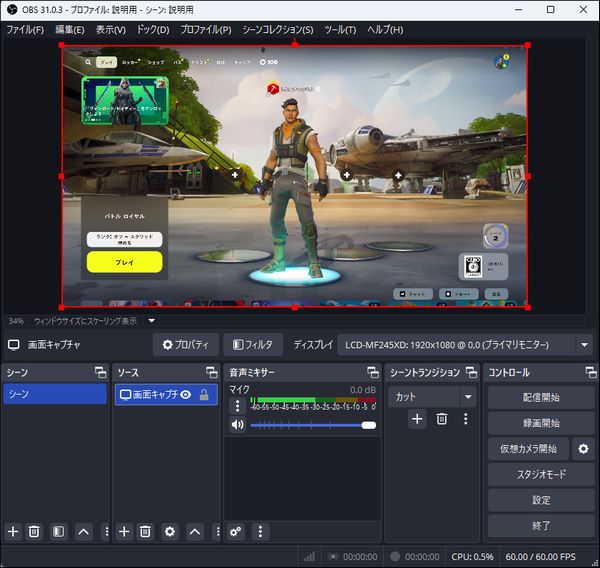Add a scene transition with plus icon
Screen dimensions: 600x568
click(x=417, y=419)
